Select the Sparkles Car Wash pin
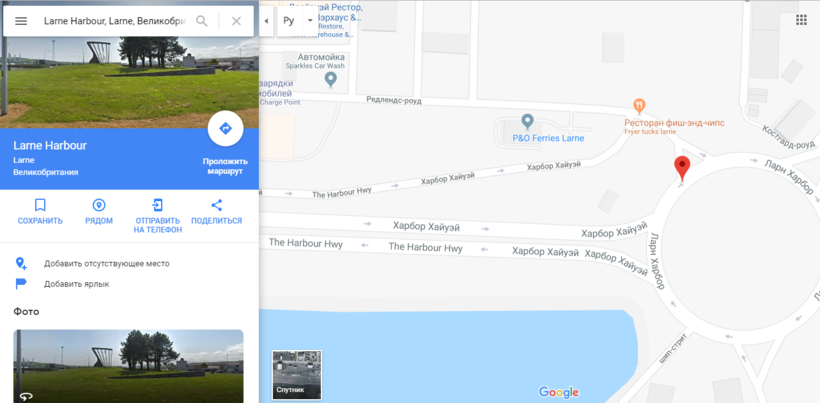 (x=331, y=79)
